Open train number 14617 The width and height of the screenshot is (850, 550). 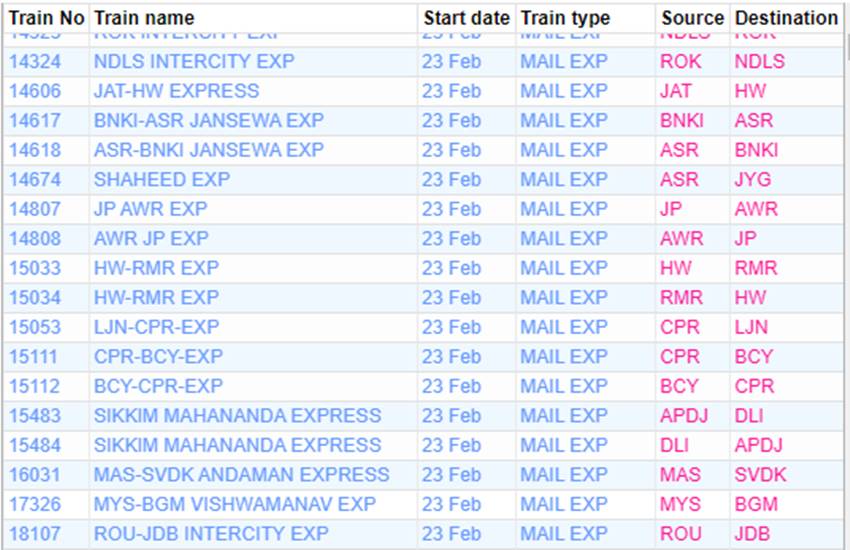click(x=35, y=120)
